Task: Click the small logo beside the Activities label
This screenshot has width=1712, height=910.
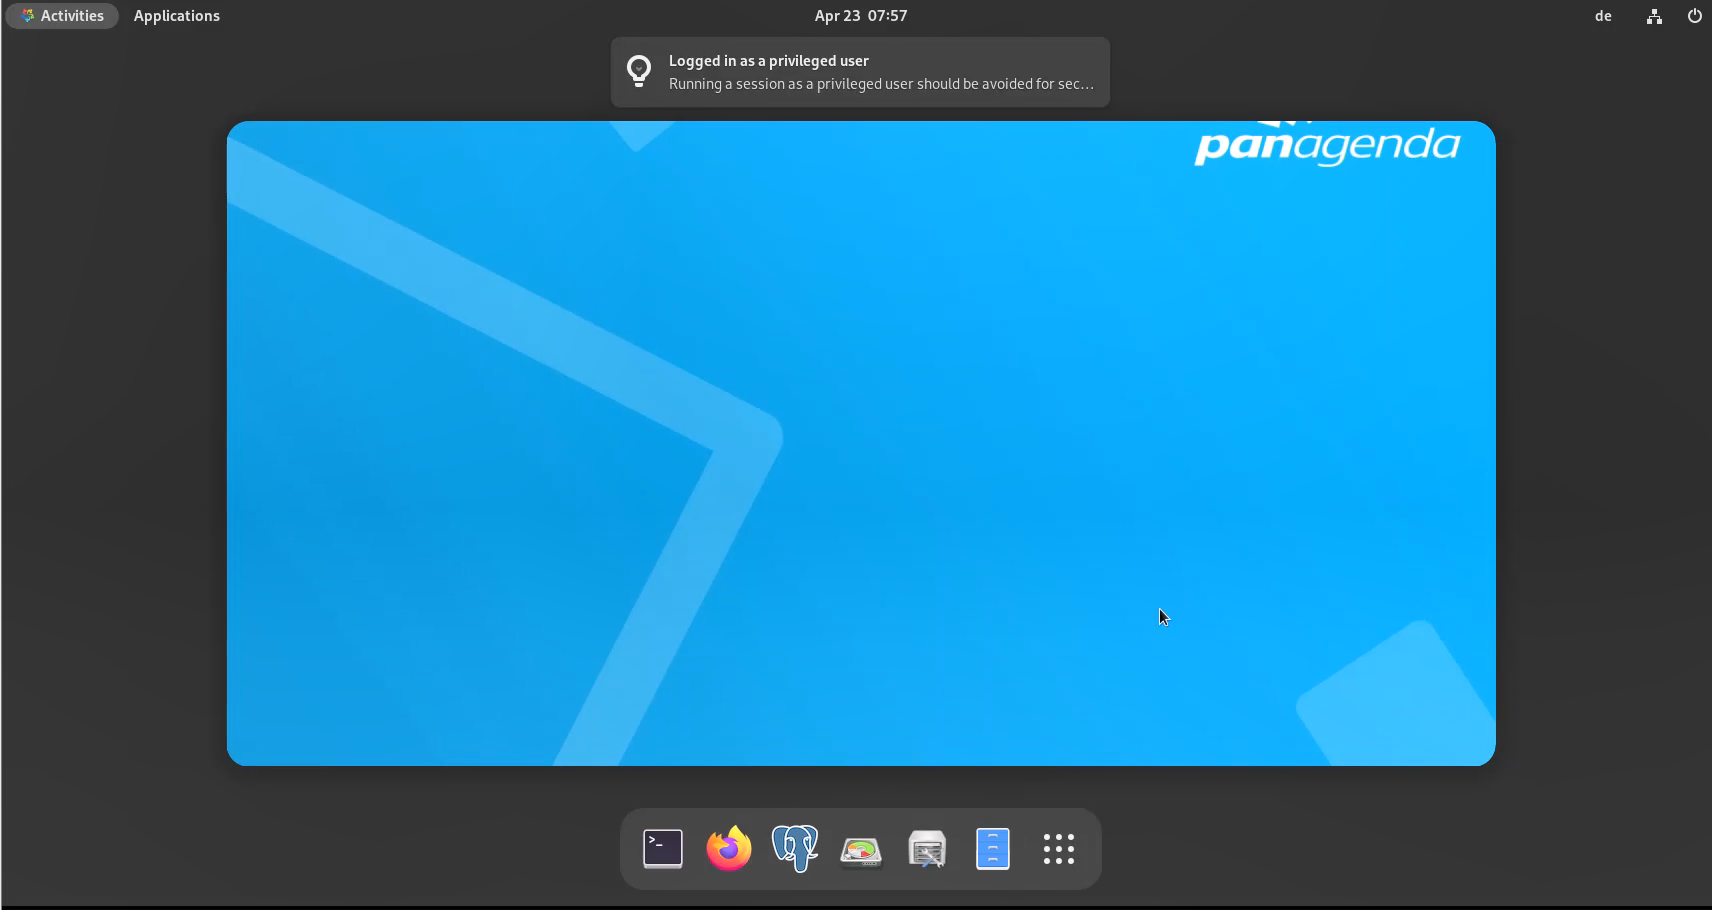Action: click(x=27, y=16)
